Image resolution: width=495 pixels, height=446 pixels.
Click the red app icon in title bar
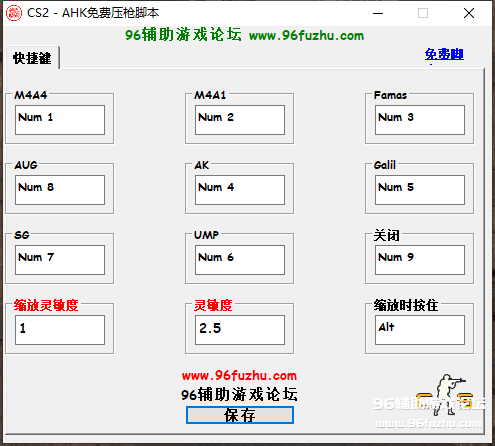coord(14,13)
